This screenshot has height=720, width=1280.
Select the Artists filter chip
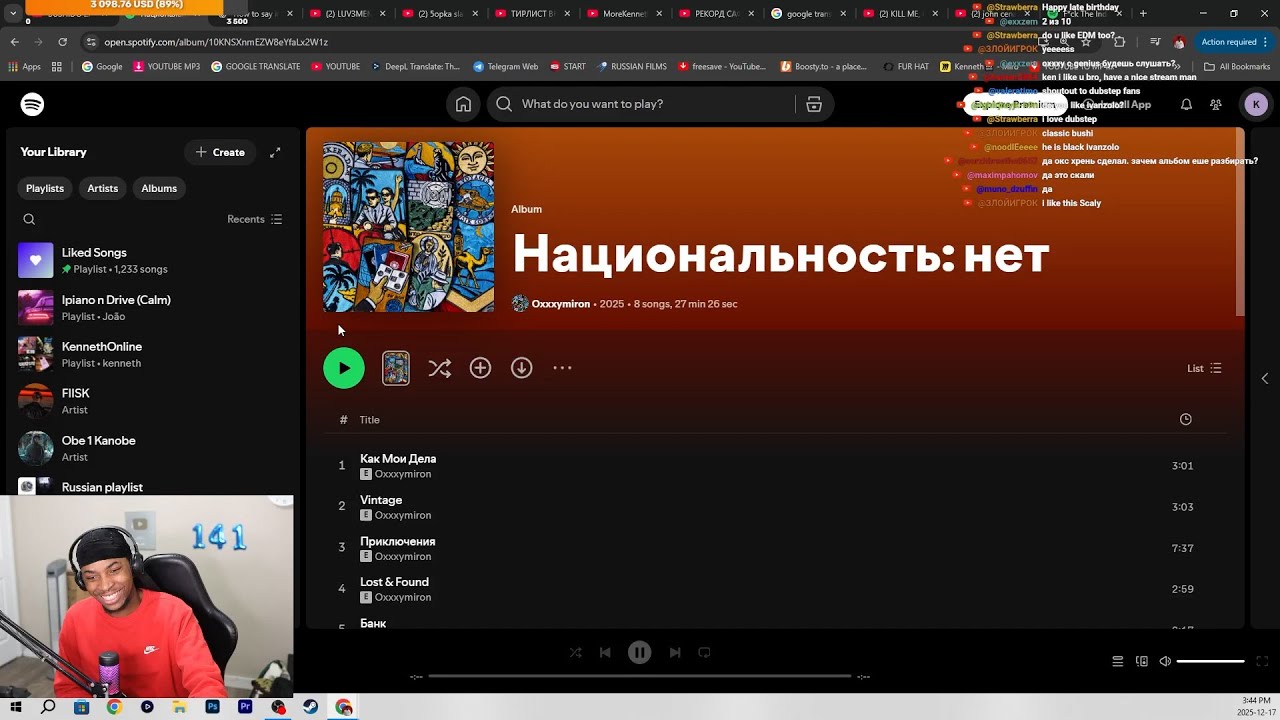click(x=103, y=188)
